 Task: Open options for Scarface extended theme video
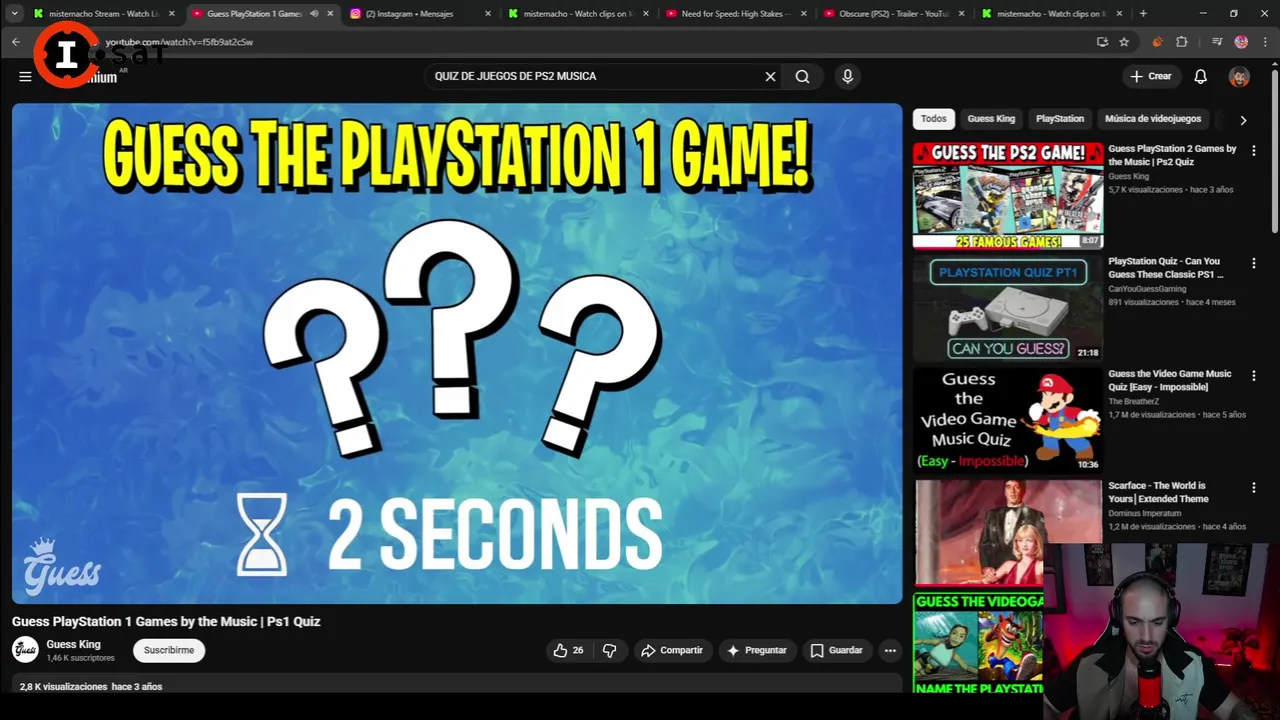pyautogui.click(x=1253, y=487)
